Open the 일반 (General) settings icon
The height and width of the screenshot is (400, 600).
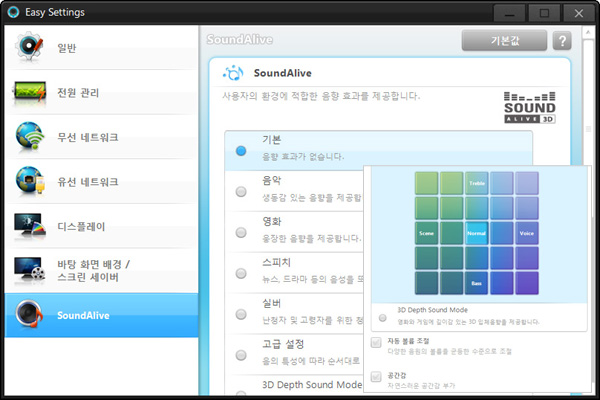(x=28, y=47)
